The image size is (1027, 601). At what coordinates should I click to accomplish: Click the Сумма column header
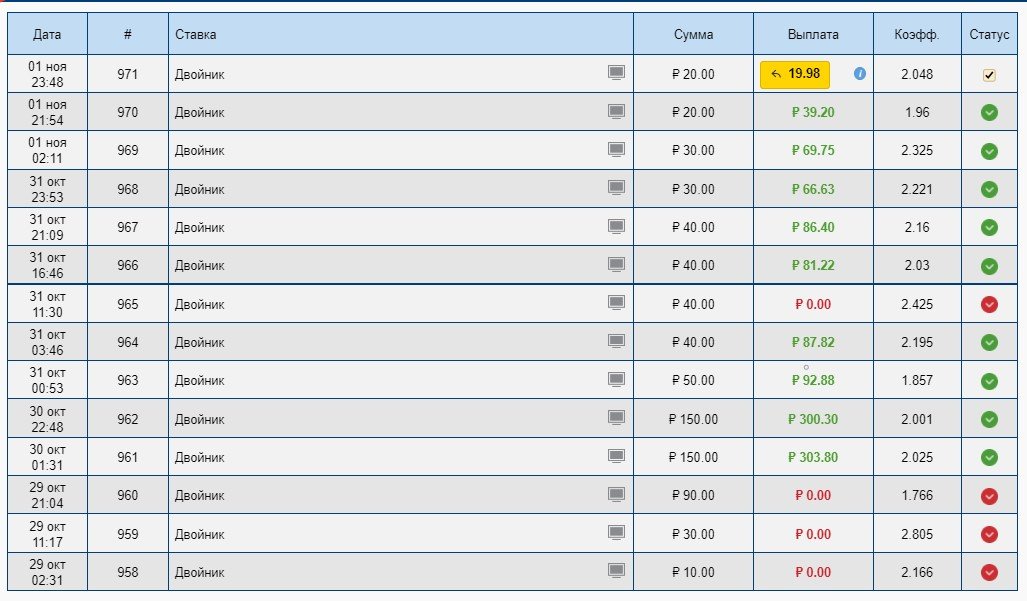(693, 35)
